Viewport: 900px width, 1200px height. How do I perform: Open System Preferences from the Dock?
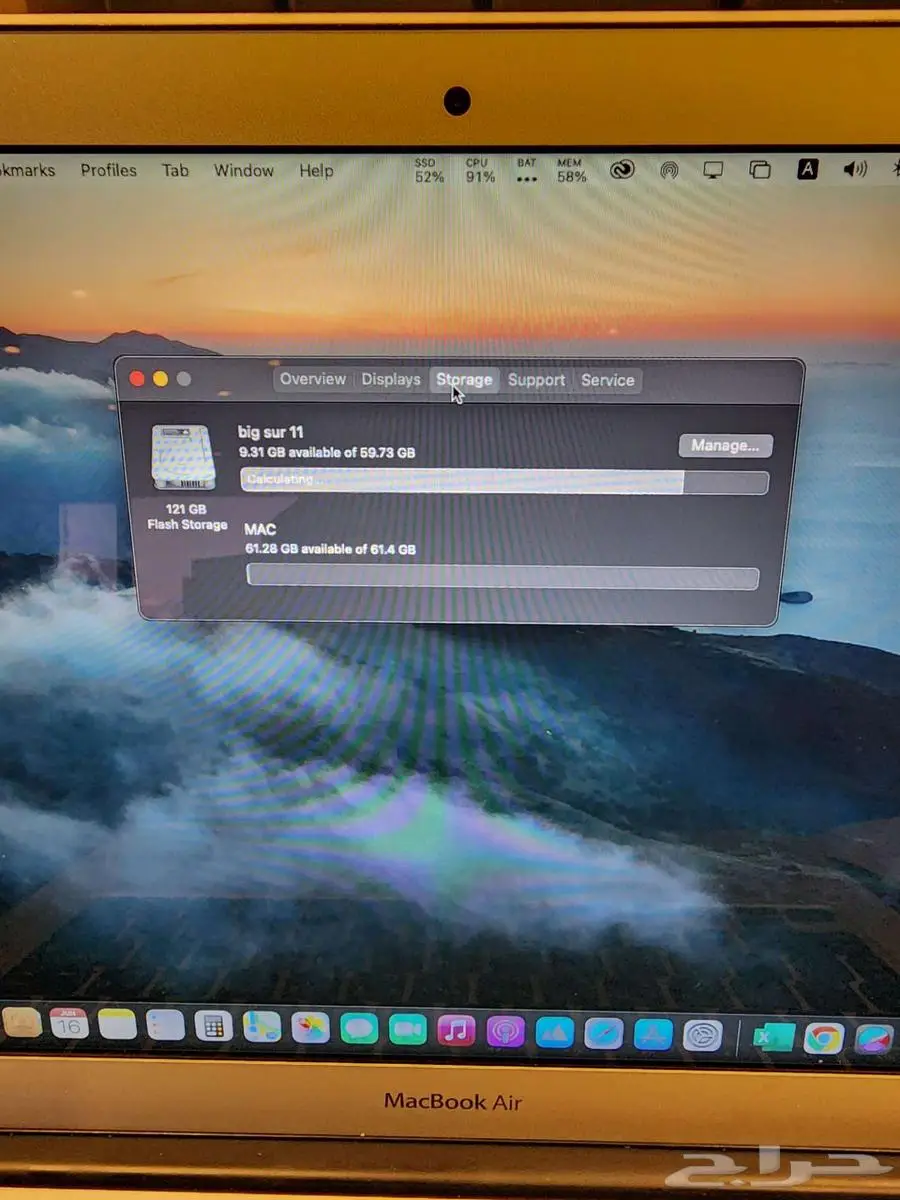click(x=702, y=1035)
